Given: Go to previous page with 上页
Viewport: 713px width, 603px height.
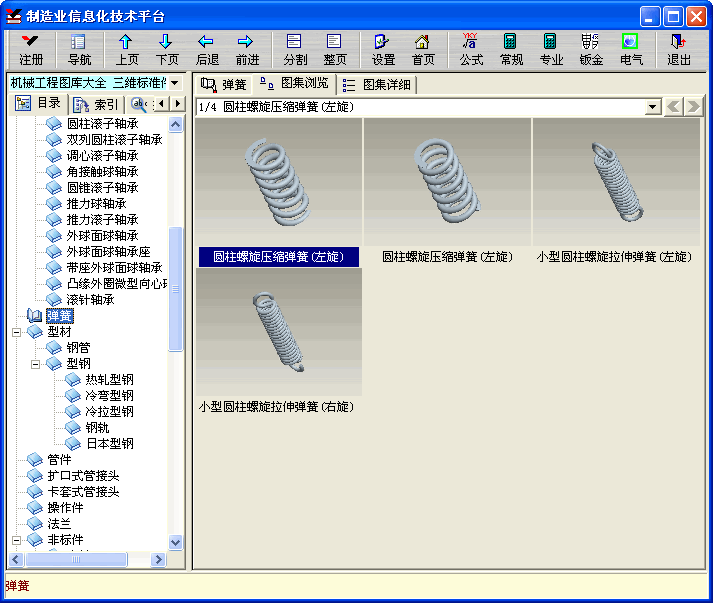Looking at the screenshot, I should coord(126,49).
